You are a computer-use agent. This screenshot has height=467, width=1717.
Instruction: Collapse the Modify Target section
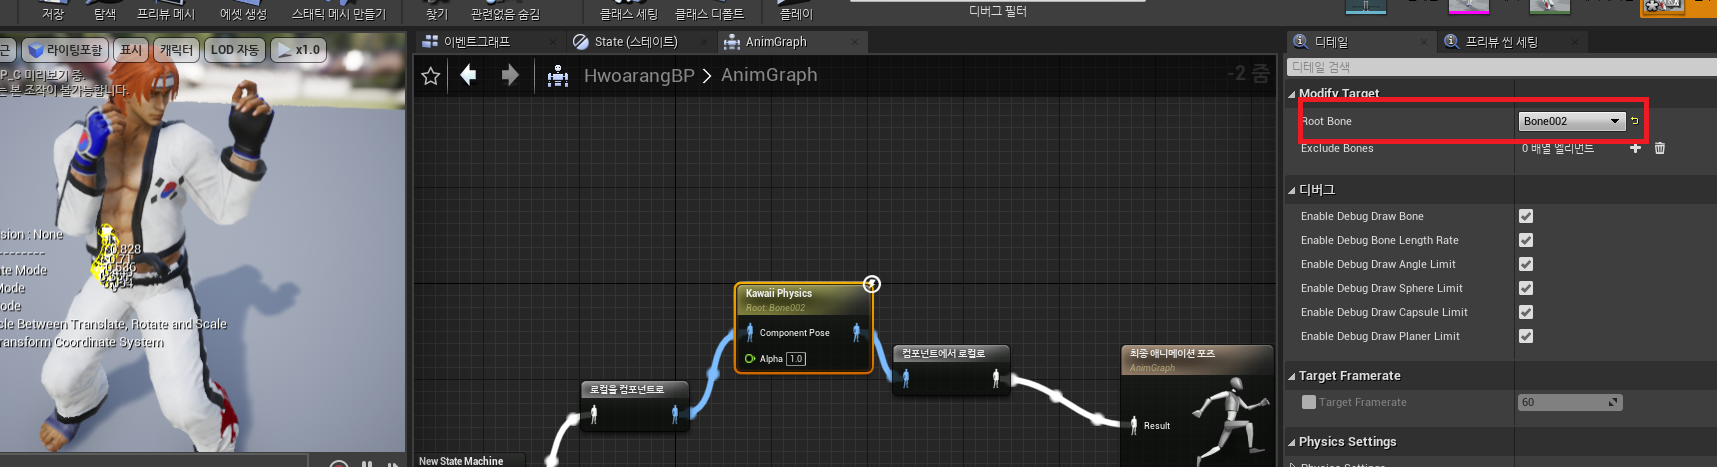[1291, 94]
